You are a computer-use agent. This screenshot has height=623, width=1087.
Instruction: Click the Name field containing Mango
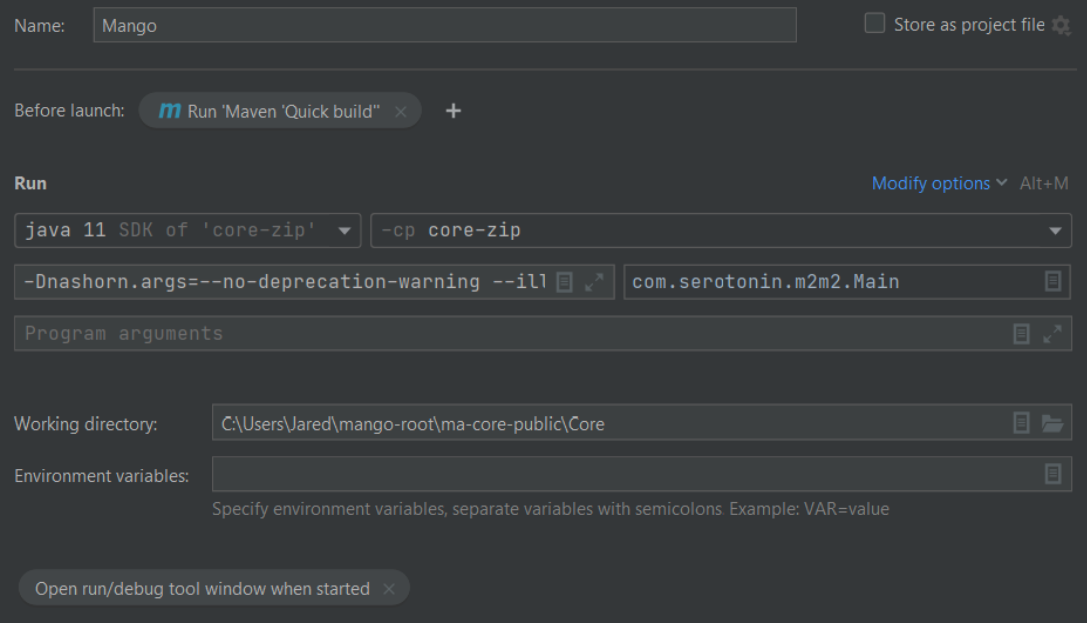(x=444, y=26)
